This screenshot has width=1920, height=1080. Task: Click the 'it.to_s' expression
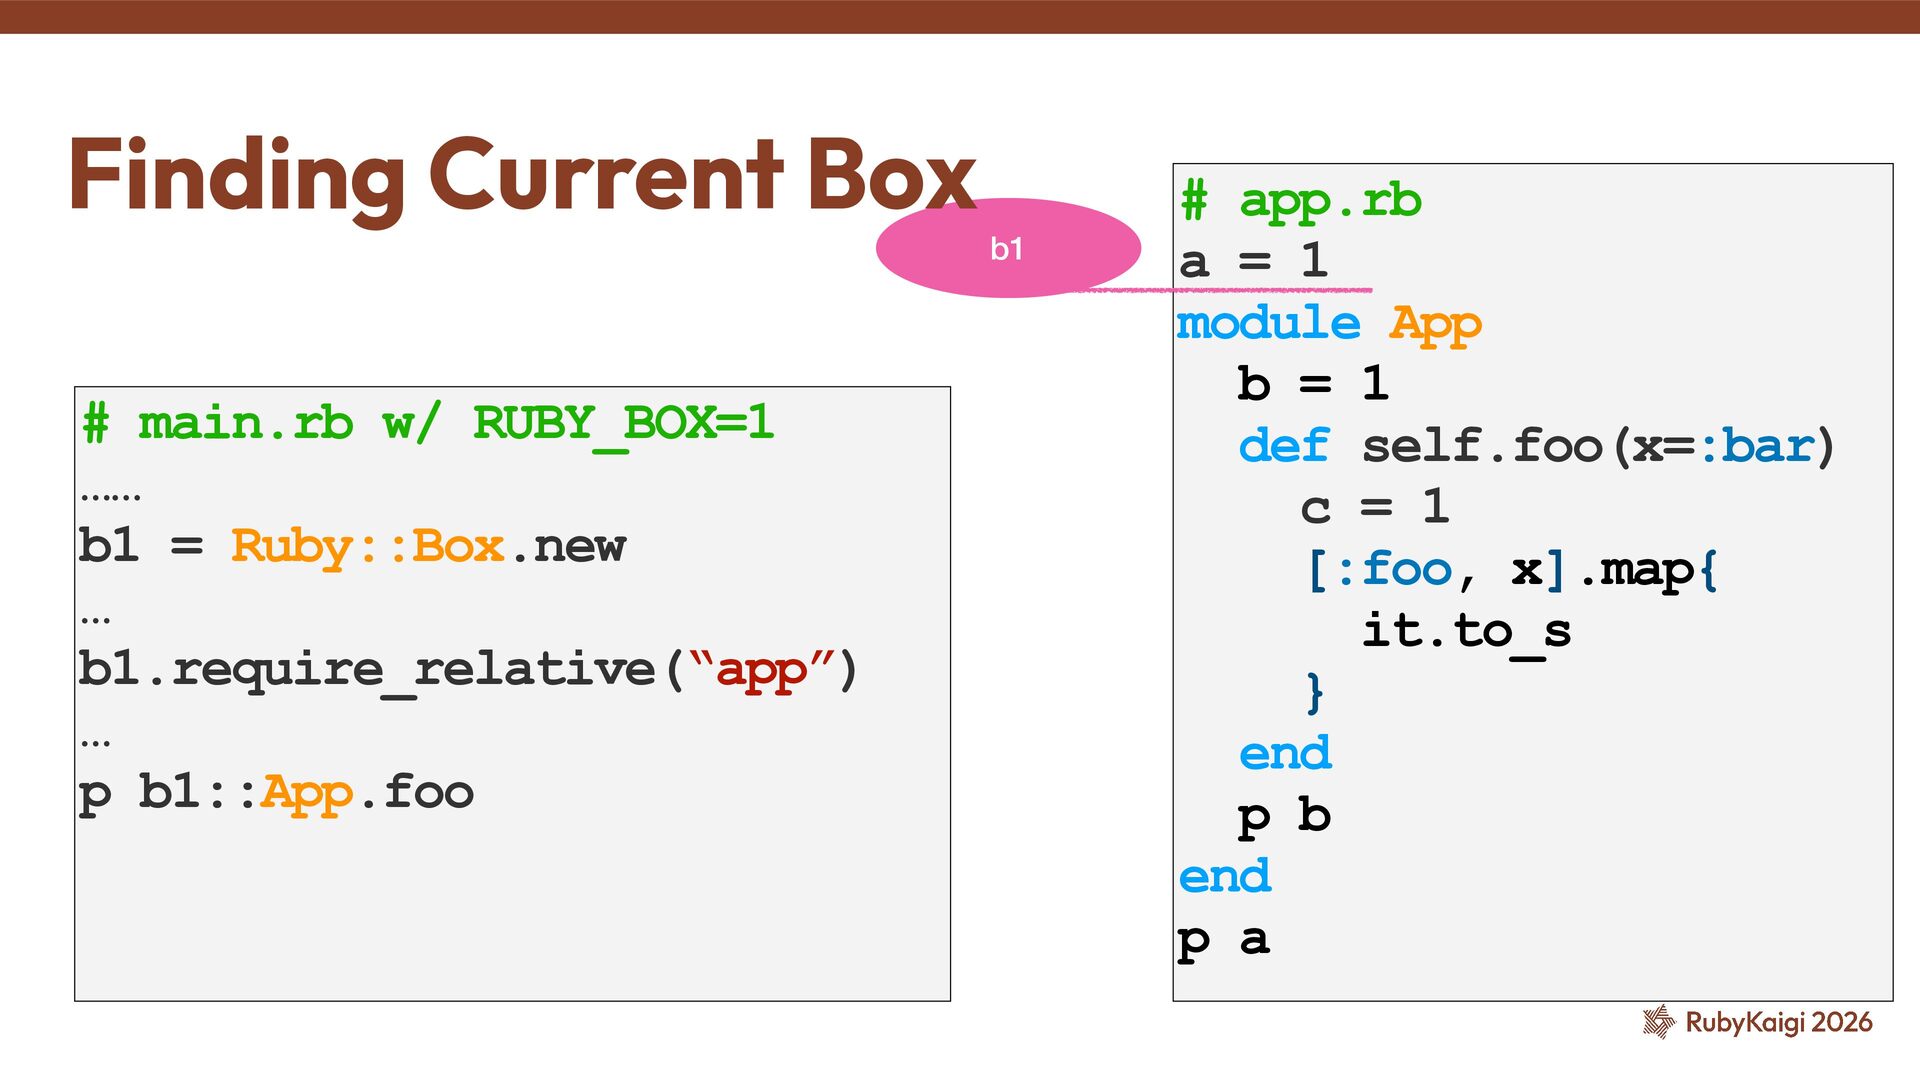coord(1466,631)
